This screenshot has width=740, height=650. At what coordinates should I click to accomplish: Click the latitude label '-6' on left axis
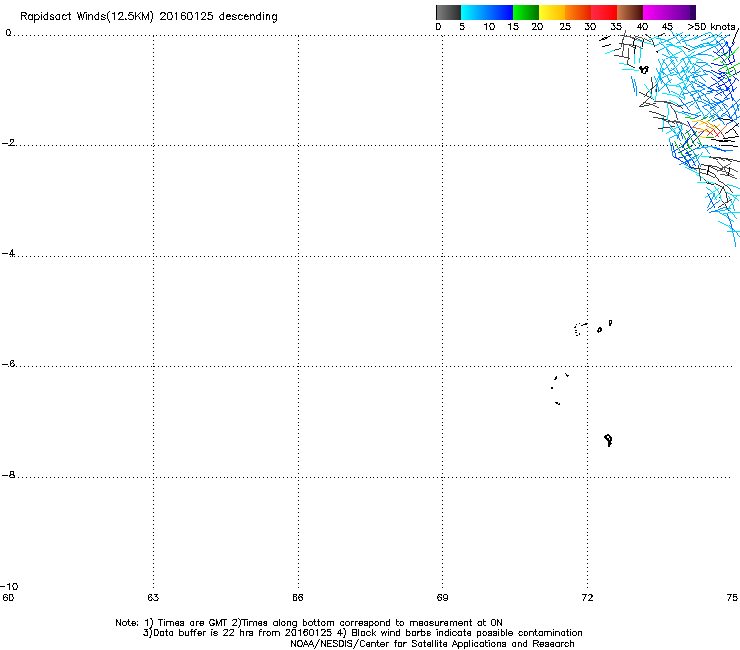[8, 364]
